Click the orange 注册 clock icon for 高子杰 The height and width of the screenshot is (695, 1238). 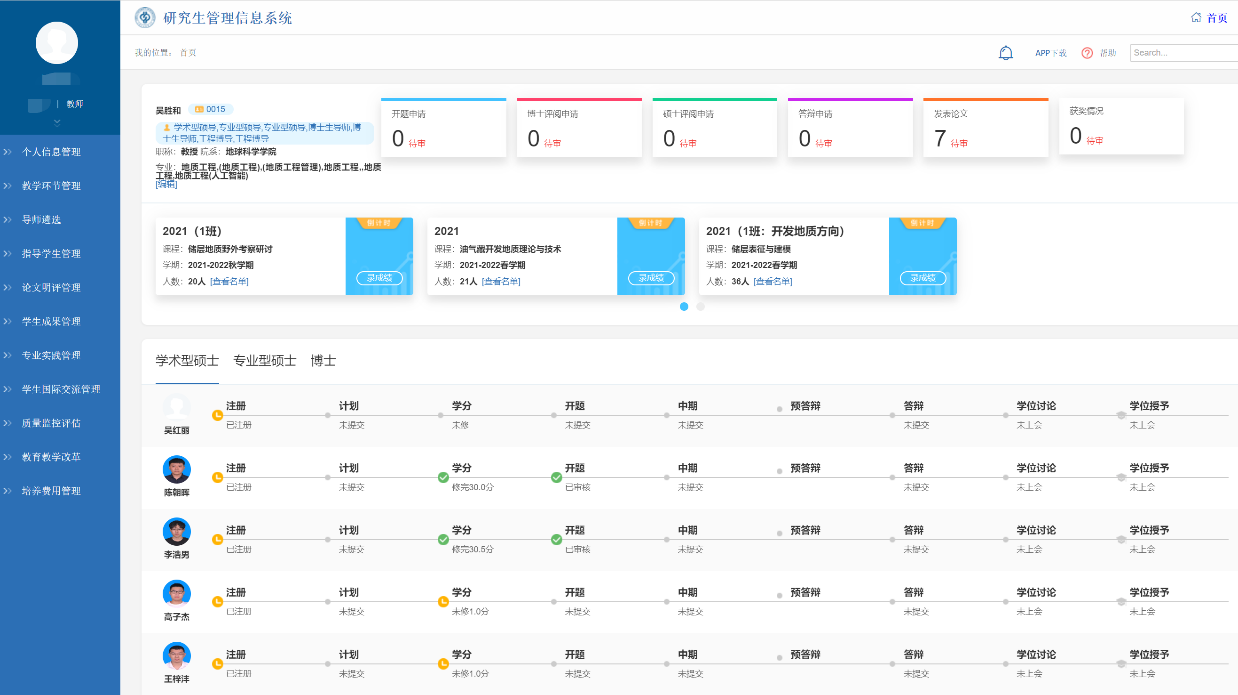pyautogui.click(x=217, y=601)
